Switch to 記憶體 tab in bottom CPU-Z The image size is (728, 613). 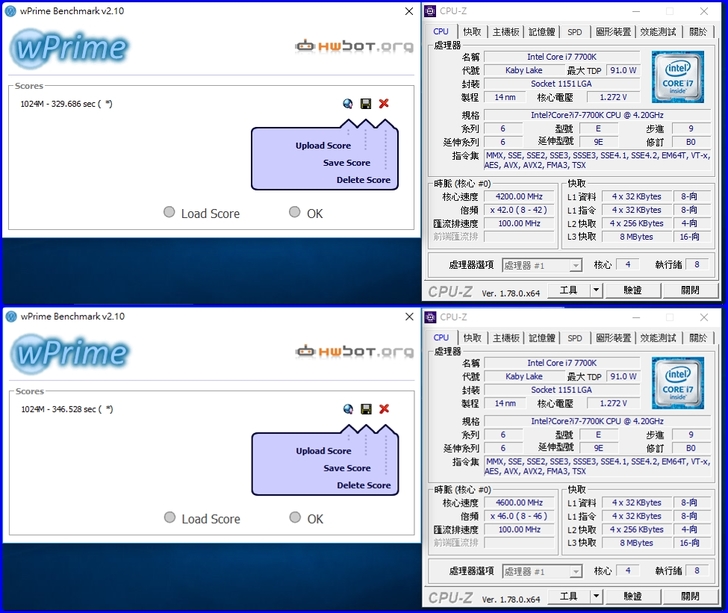pos(542,338)
